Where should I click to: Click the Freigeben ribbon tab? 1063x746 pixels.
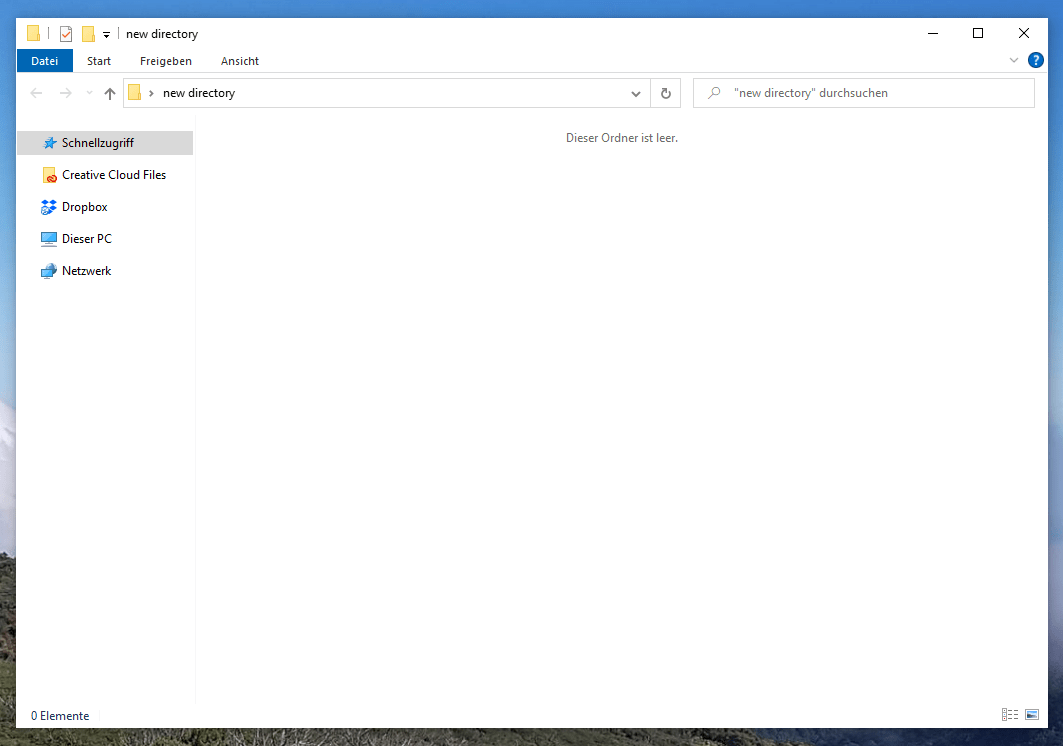(165, 60)
